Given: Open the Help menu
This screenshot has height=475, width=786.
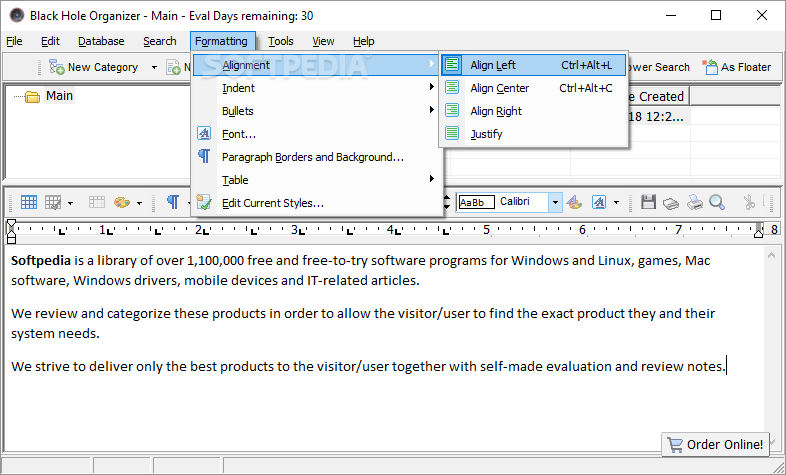Looking at the screenshot, I should click(363, 41).
